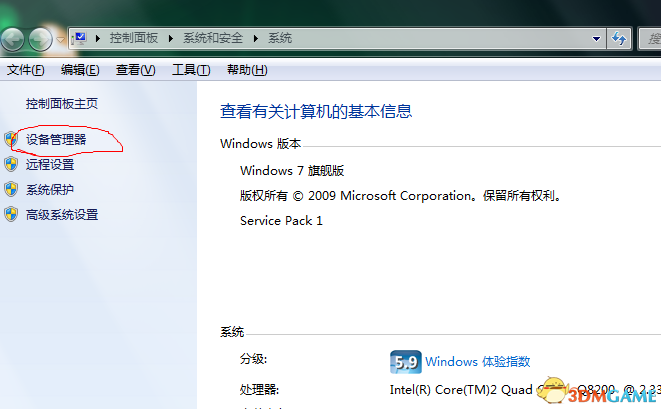Open the 帮助(H) menu
661x409 pixels.
[x=247, y=70]
